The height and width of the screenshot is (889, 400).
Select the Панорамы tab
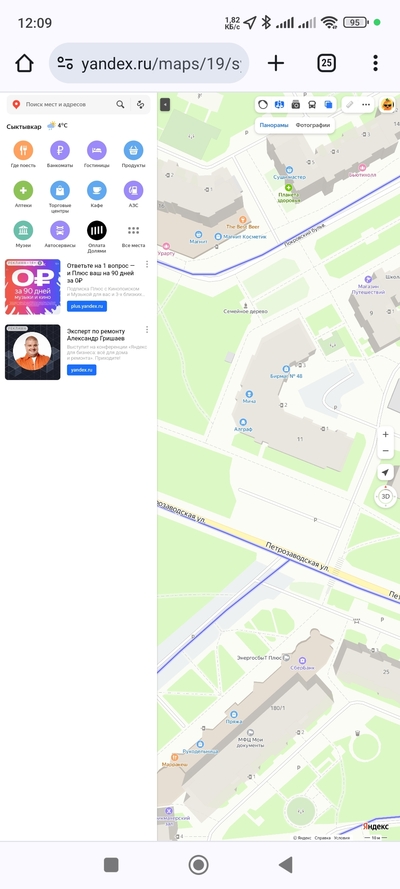[274, 125]
